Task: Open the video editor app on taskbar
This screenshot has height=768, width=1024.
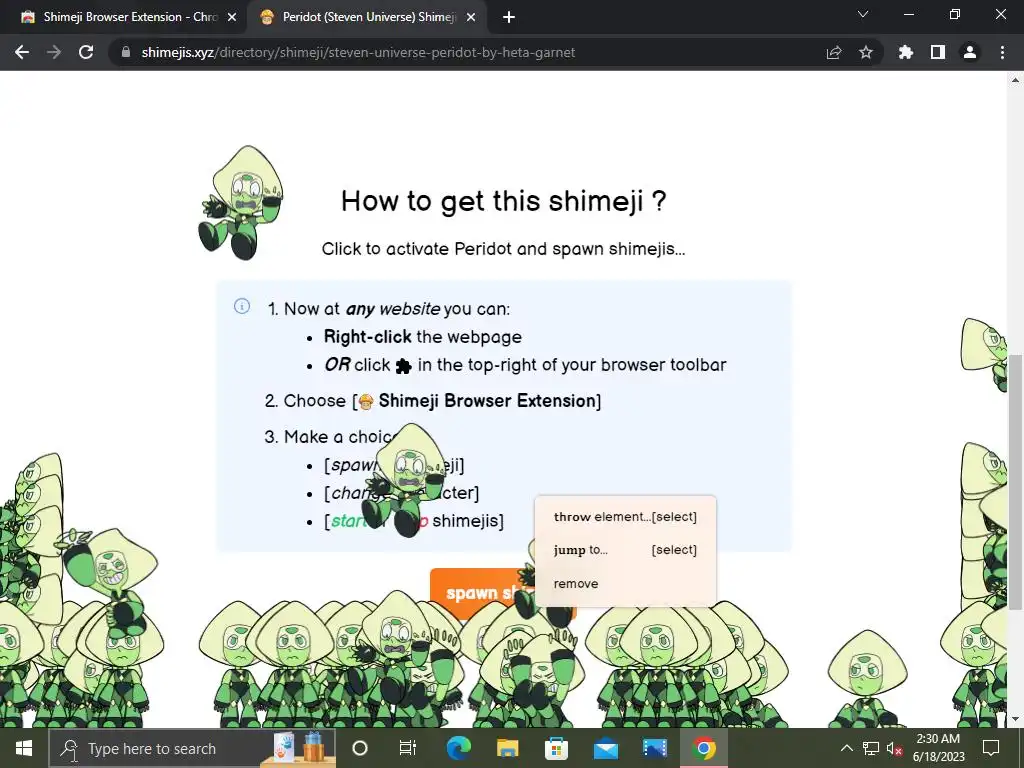Action: [654, 748]
